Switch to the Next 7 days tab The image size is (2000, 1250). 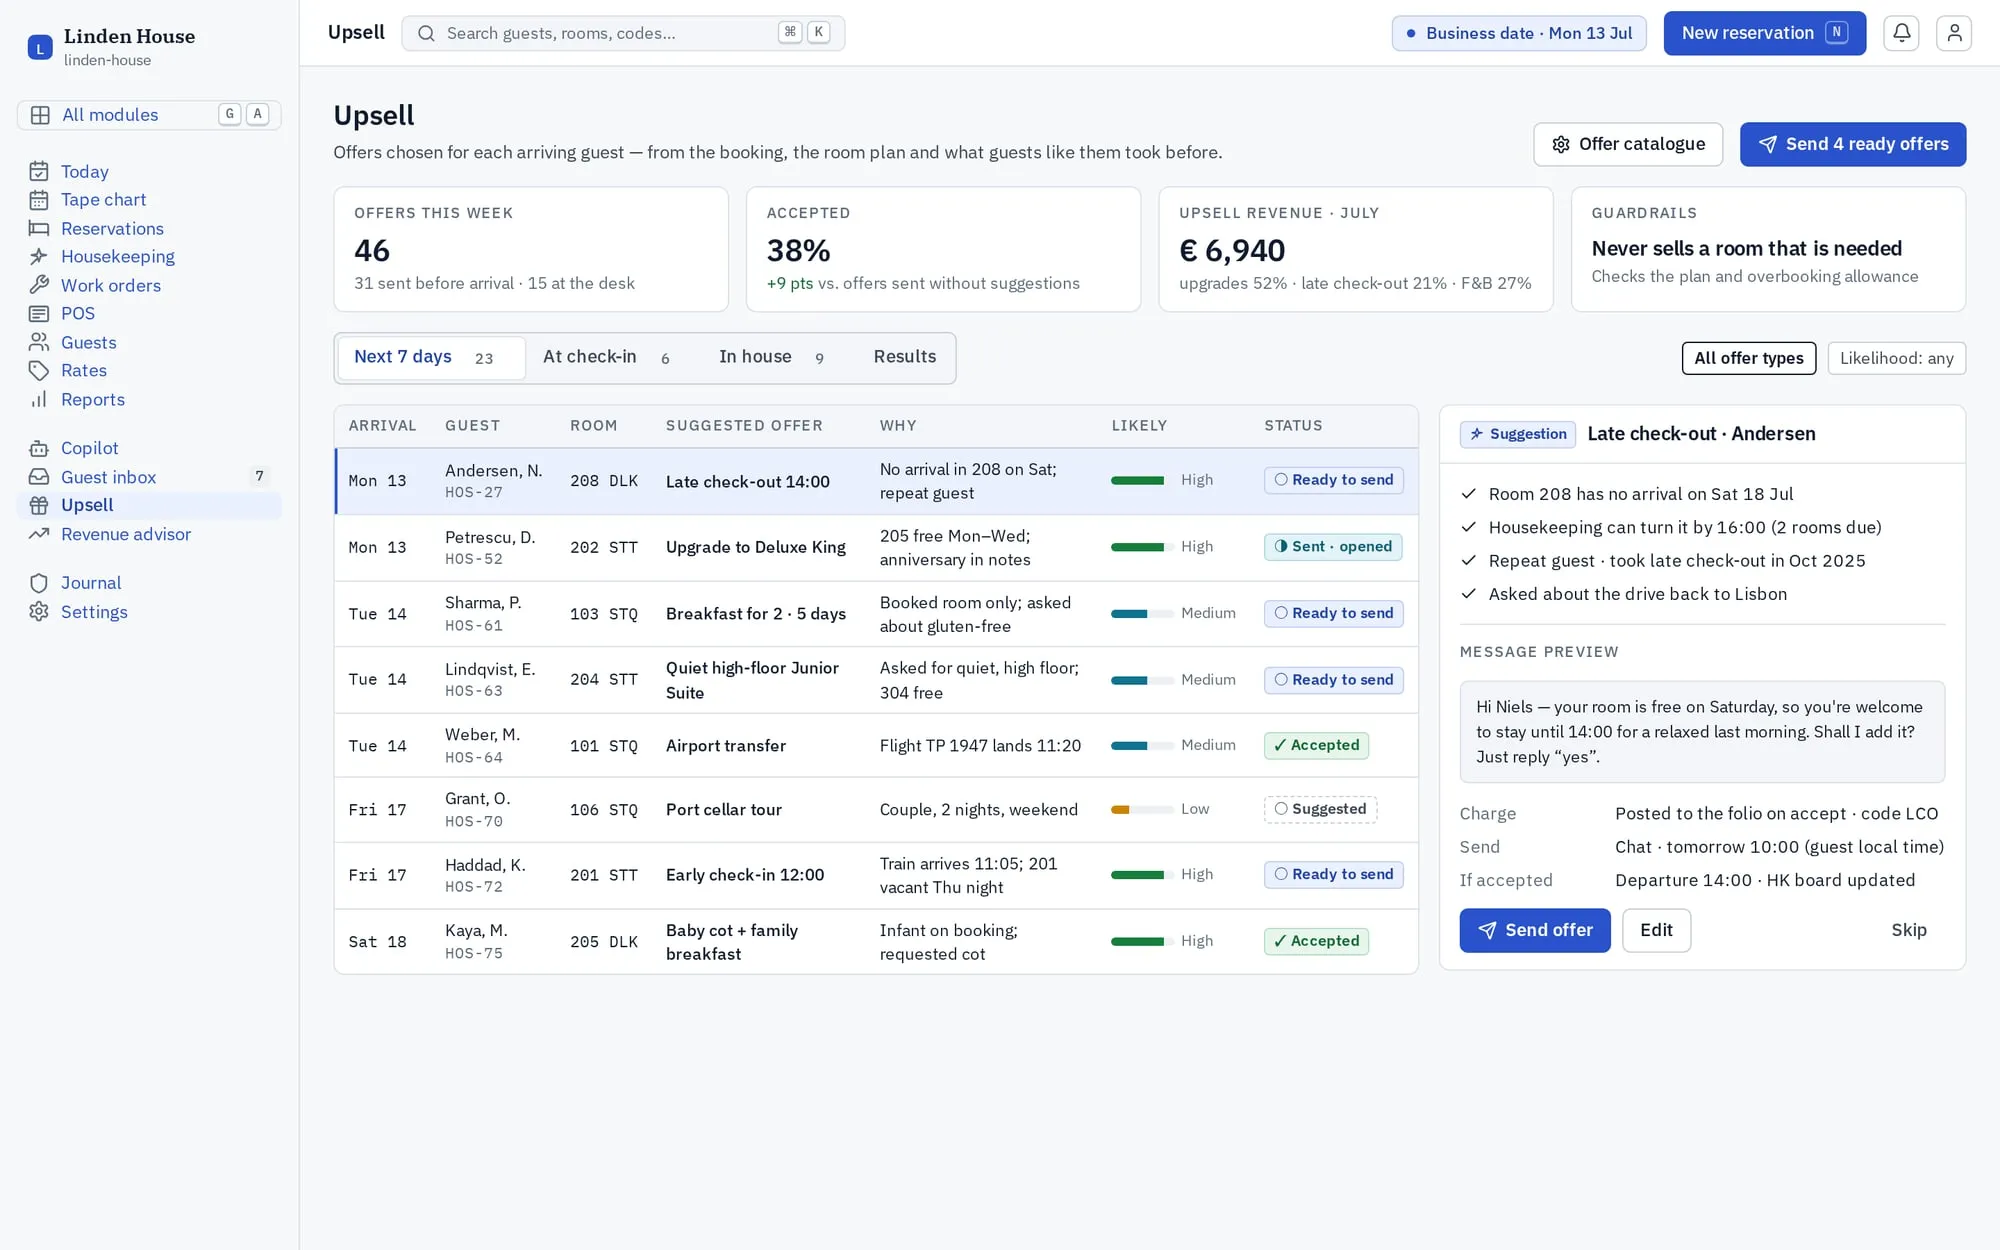431,357
